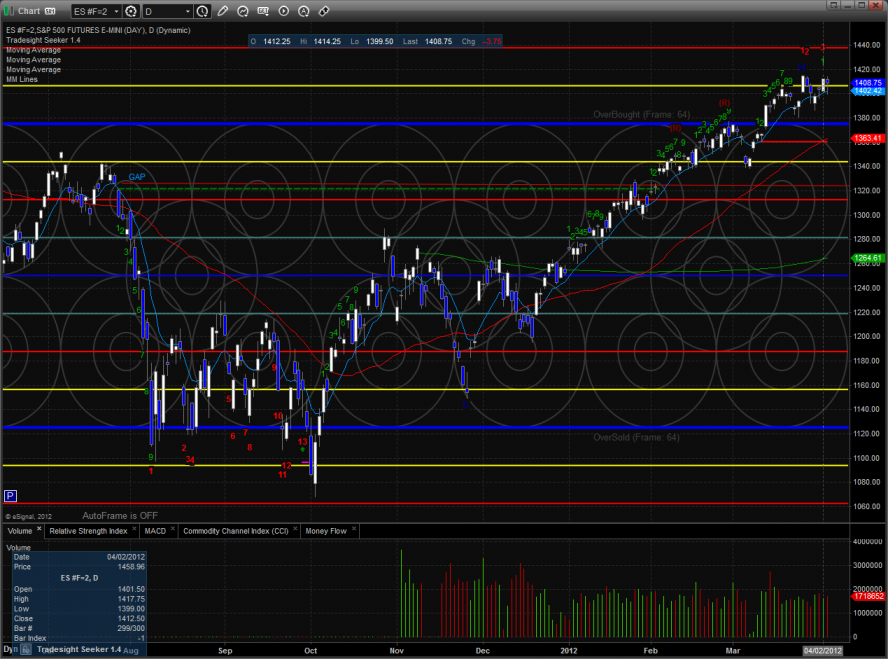Image resolution: width=888 pixels, height=659 pixels.
Task: Click the 04/02/2012 date marker on time axis
Action: (x=825, y=650)
